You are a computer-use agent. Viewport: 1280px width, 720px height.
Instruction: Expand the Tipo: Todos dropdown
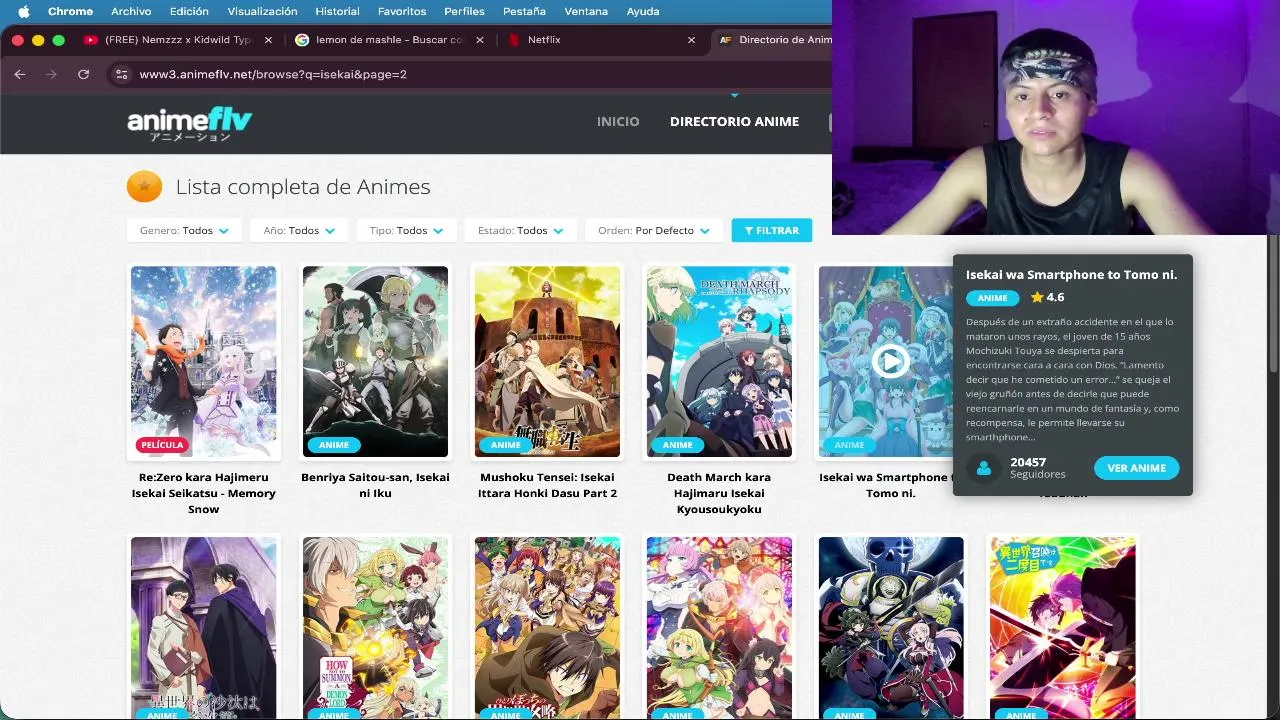[x=406, y=230]
